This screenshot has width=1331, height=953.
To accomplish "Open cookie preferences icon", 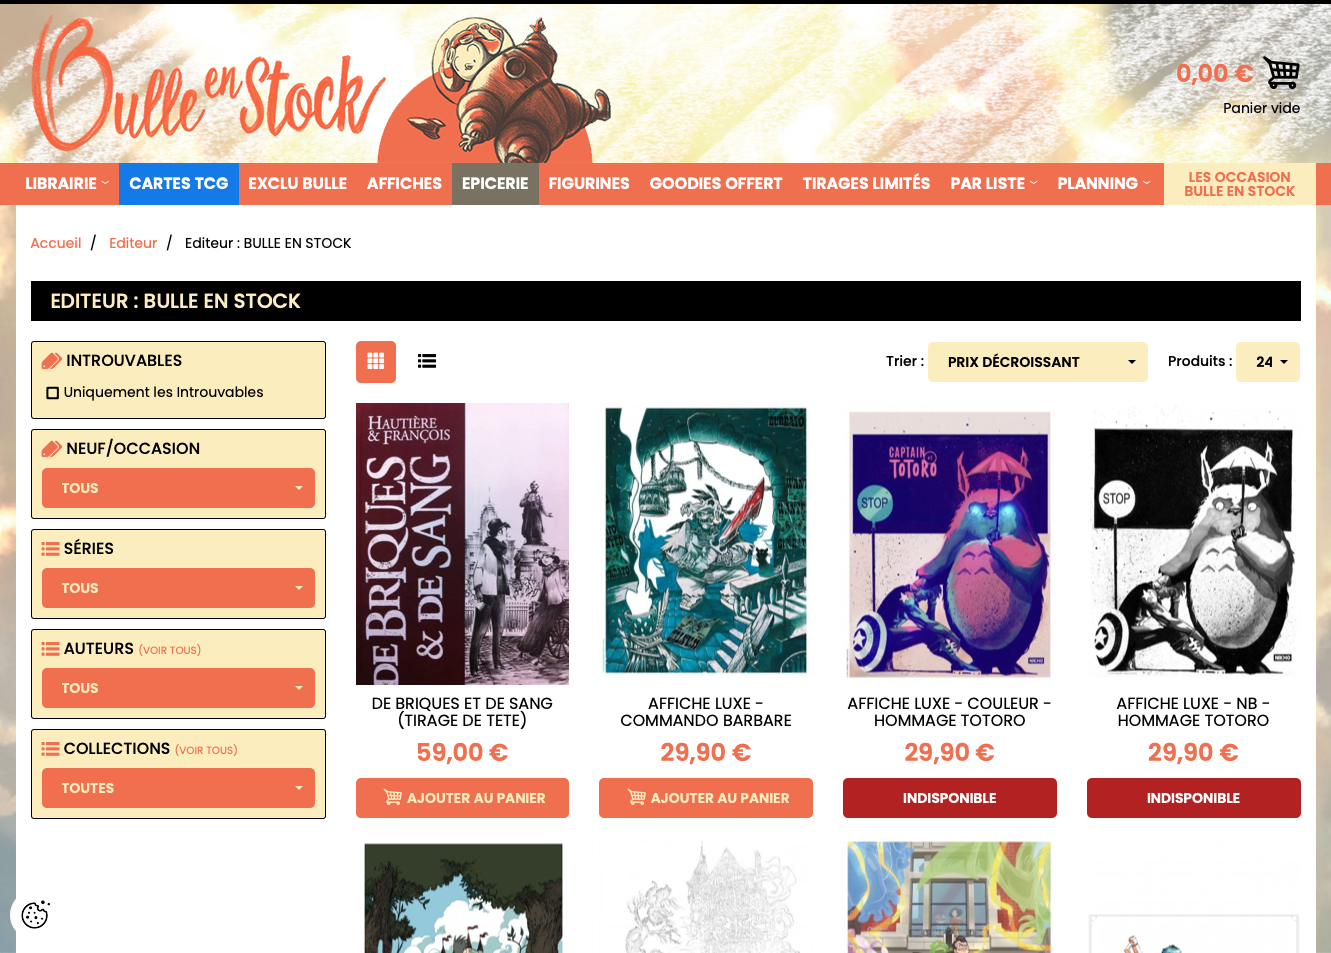I will tap(36, 914).
